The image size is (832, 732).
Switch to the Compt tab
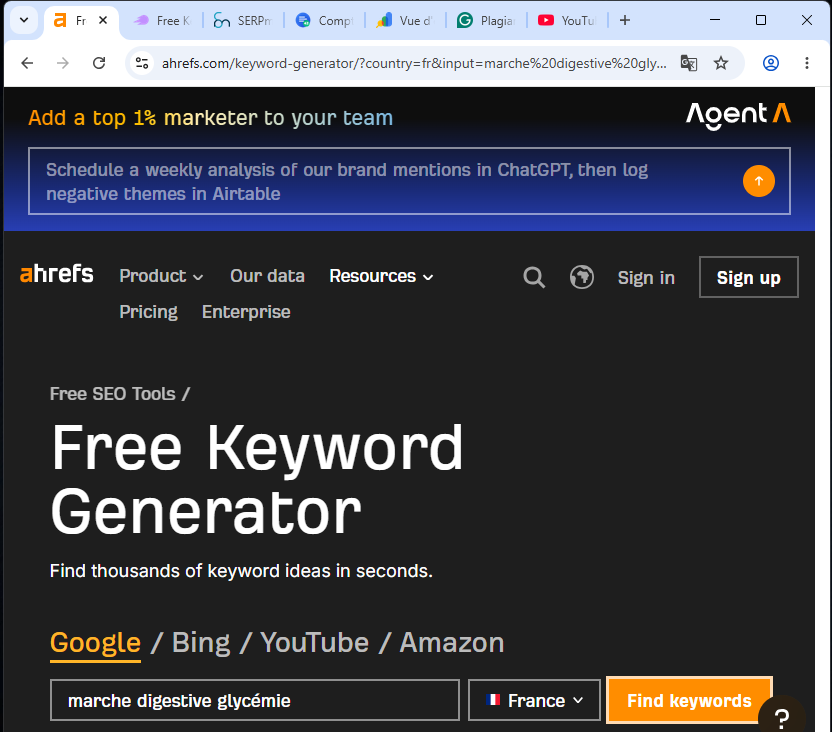[323, 21]
